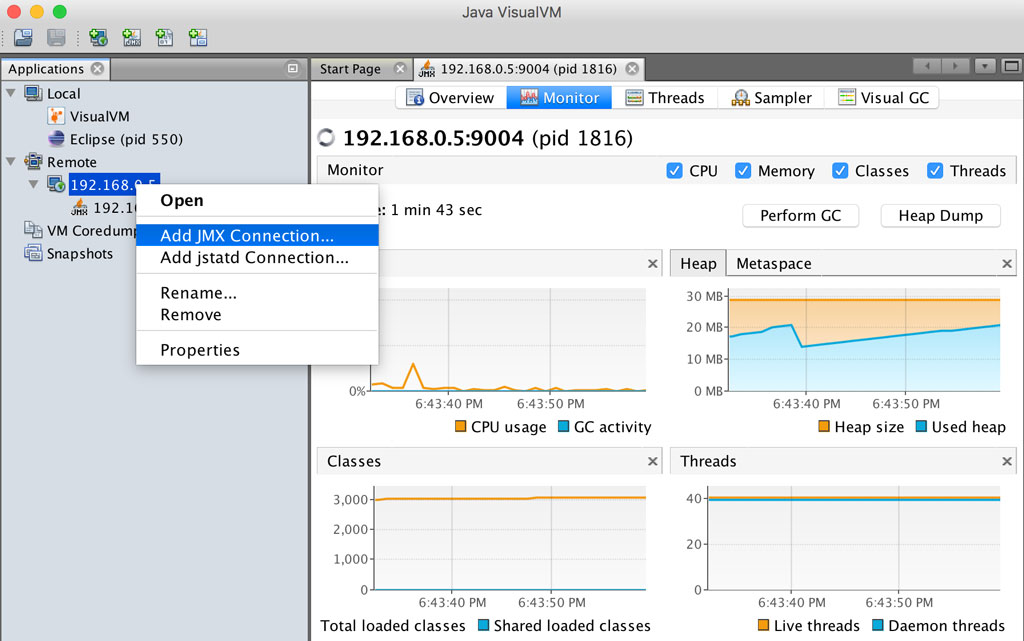Collapse the Local tree node
The image size is (1024, 641).
[10, 93]
